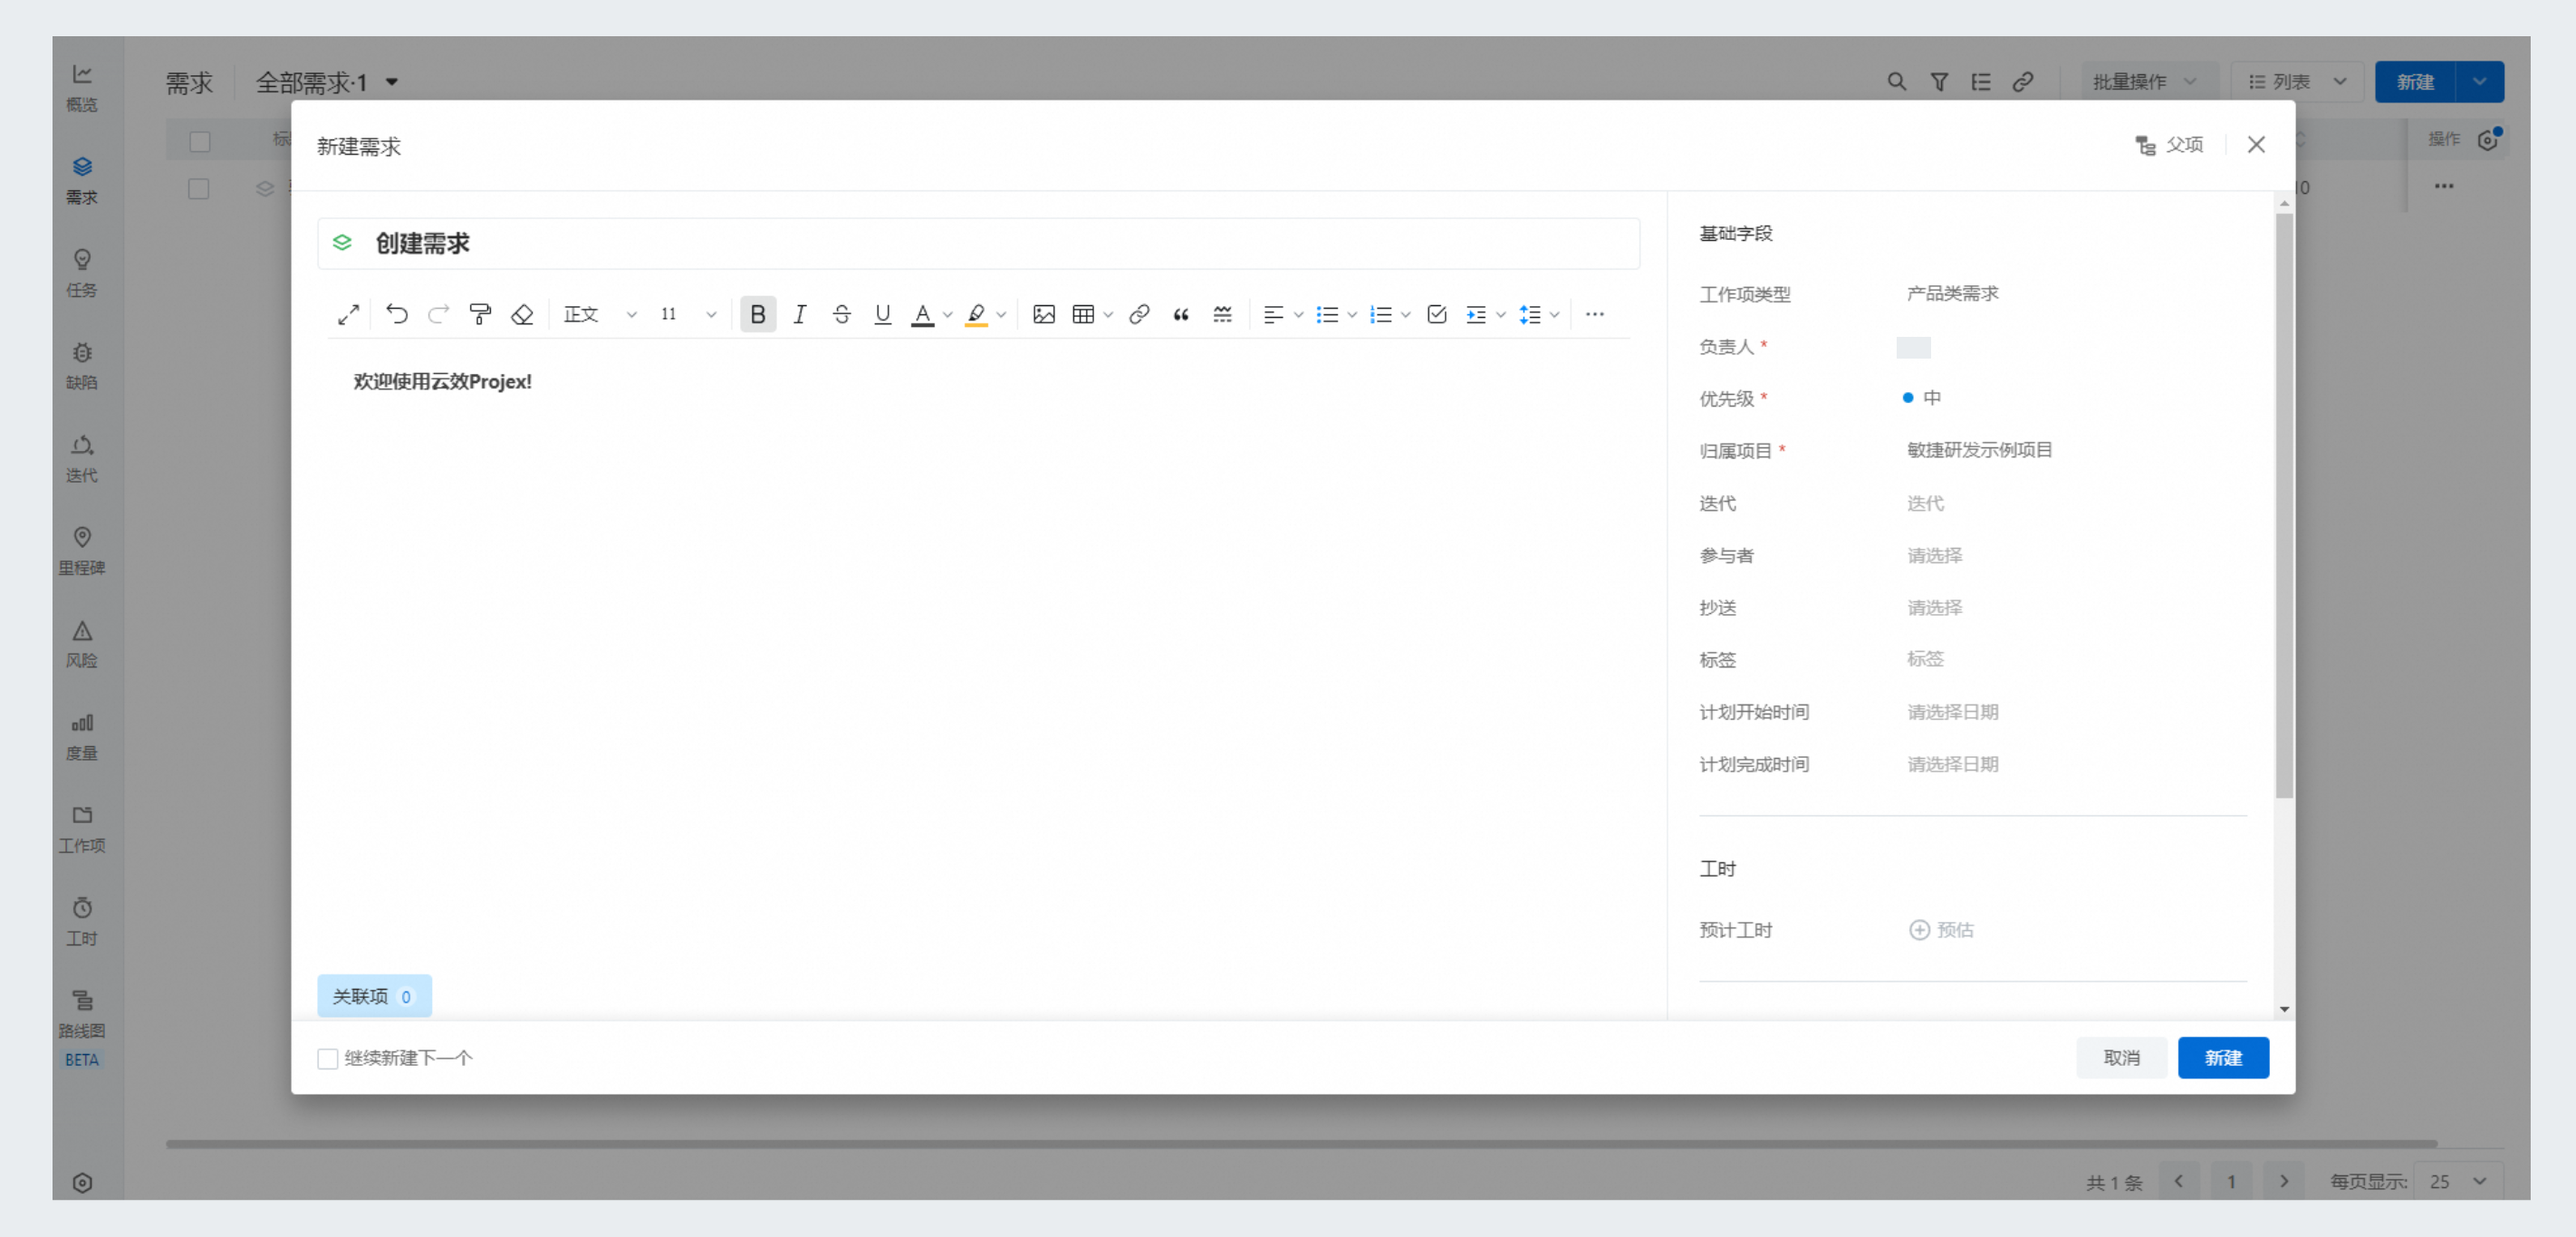The height and width of the screenshot is (1237, 2576).
Task: Open the 关联项 tab
Action: [374, 996]
